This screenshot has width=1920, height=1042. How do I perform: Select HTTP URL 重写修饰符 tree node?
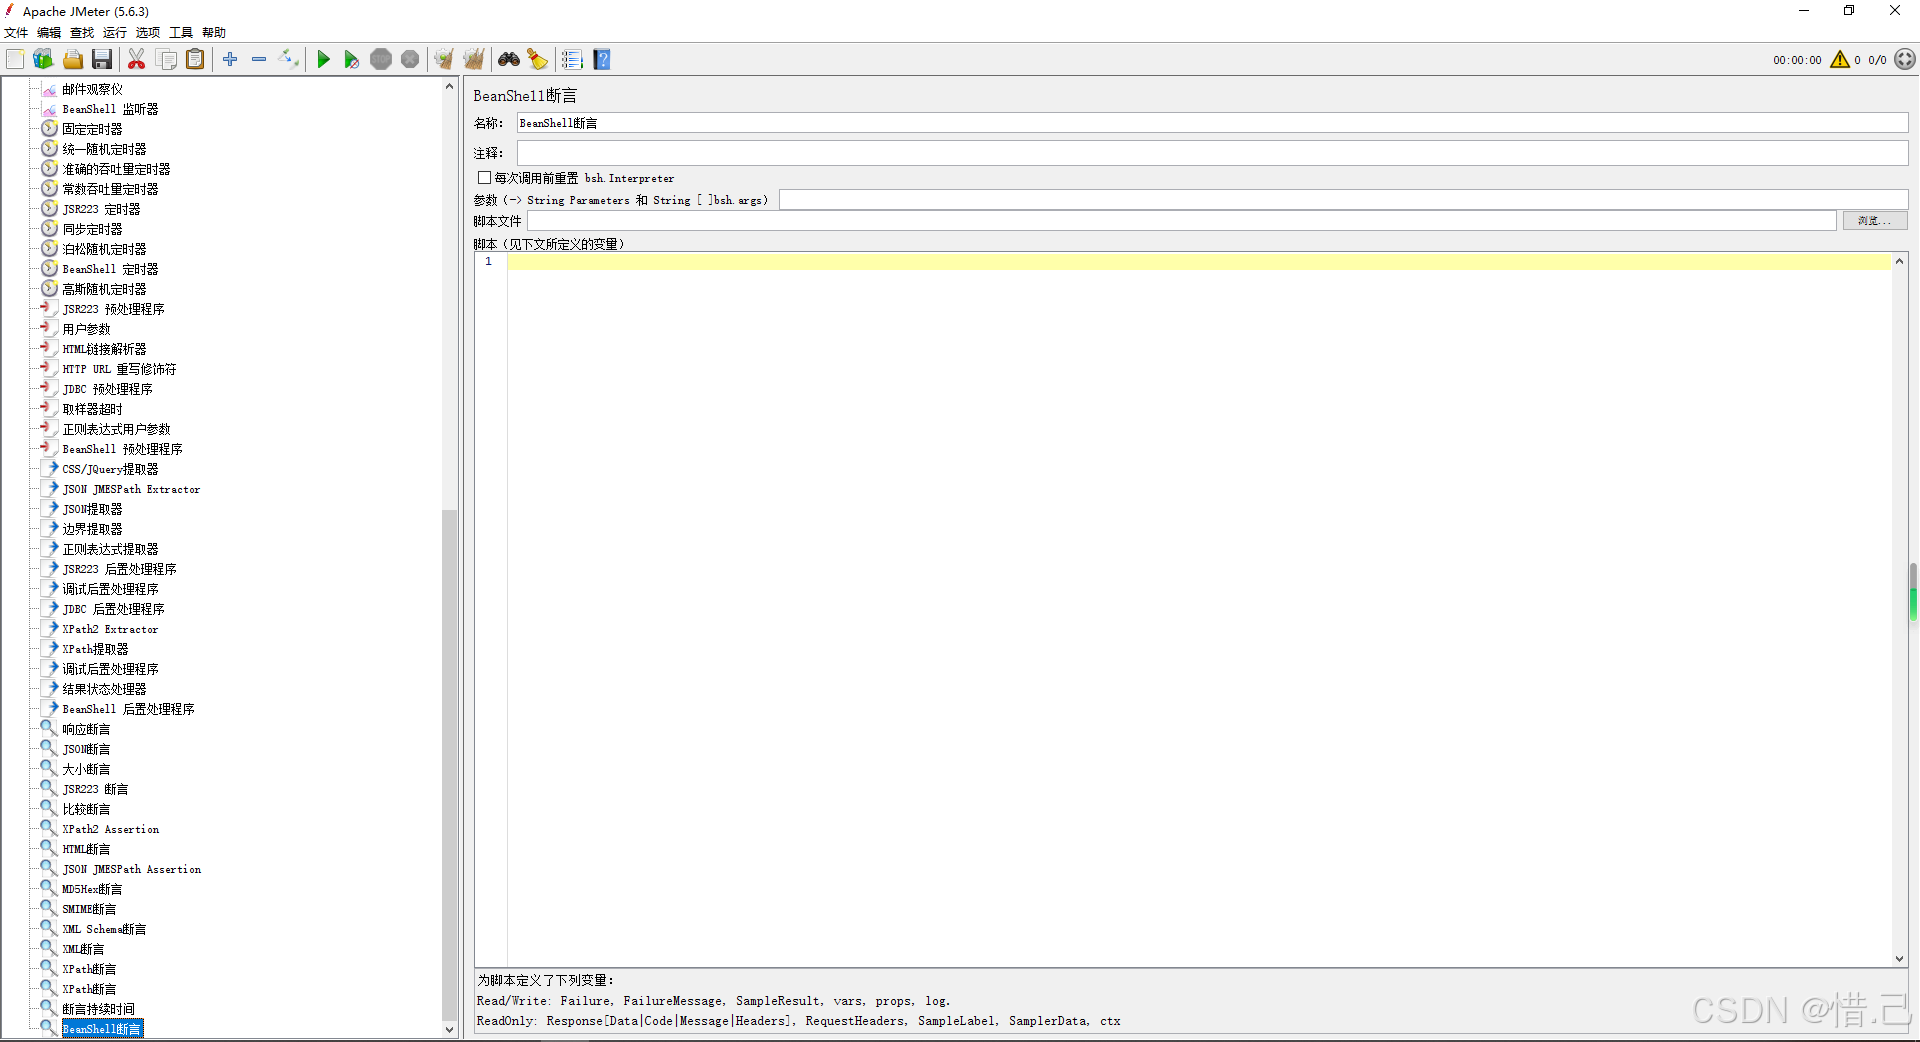pos(119,369)
